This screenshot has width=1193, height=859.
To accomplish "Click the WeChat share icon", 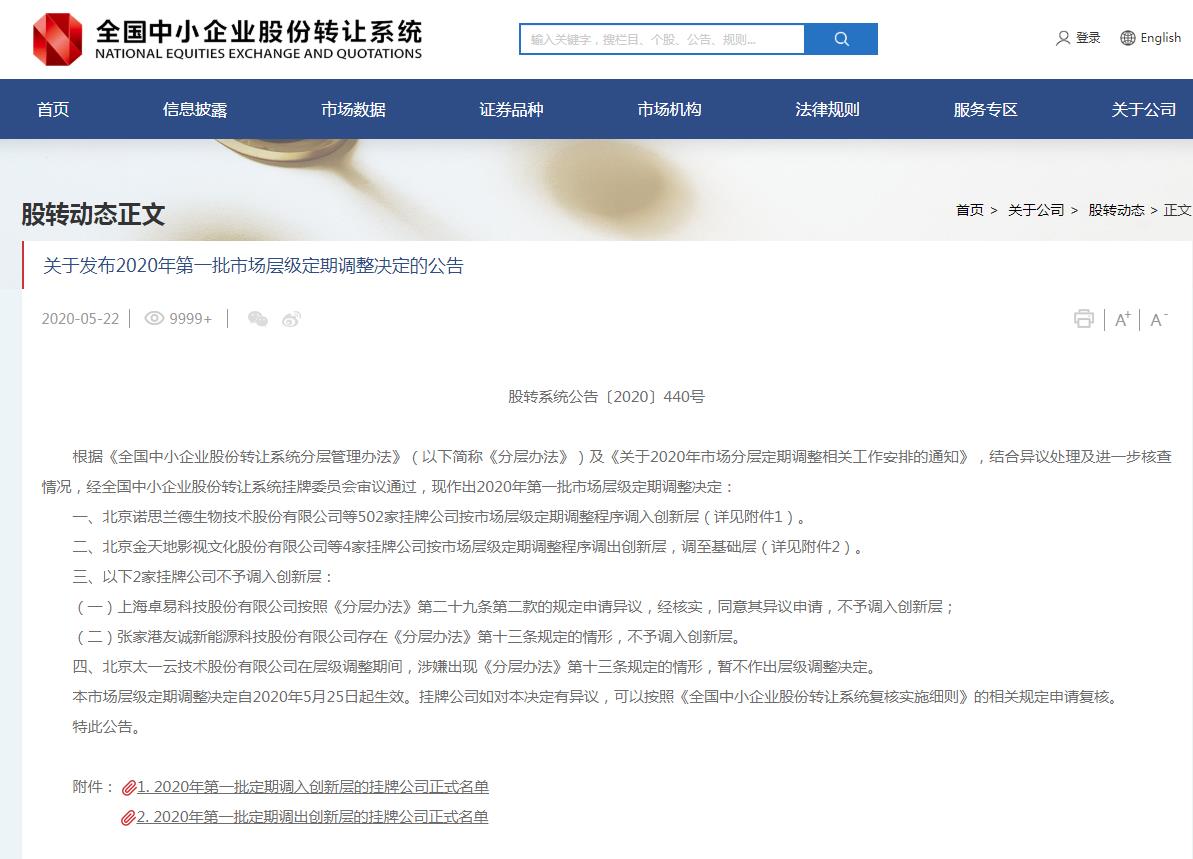I will click(x=258, y=319).
